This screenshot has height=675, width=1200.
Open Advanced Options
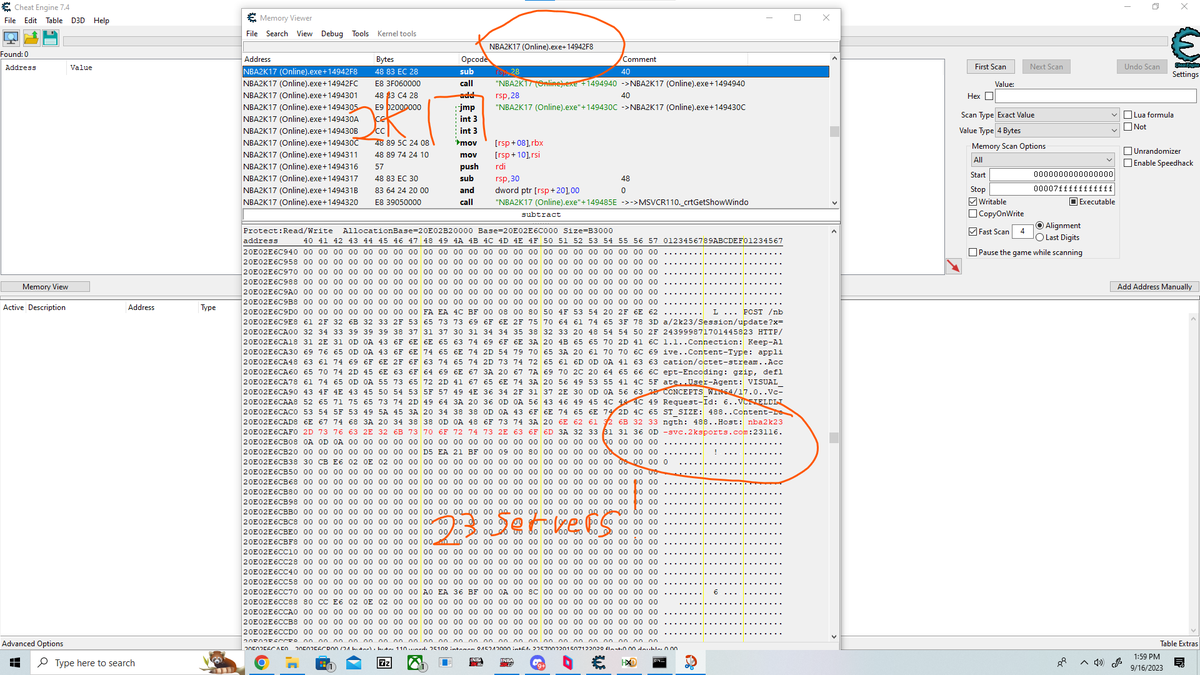click(x=33, y=644)
